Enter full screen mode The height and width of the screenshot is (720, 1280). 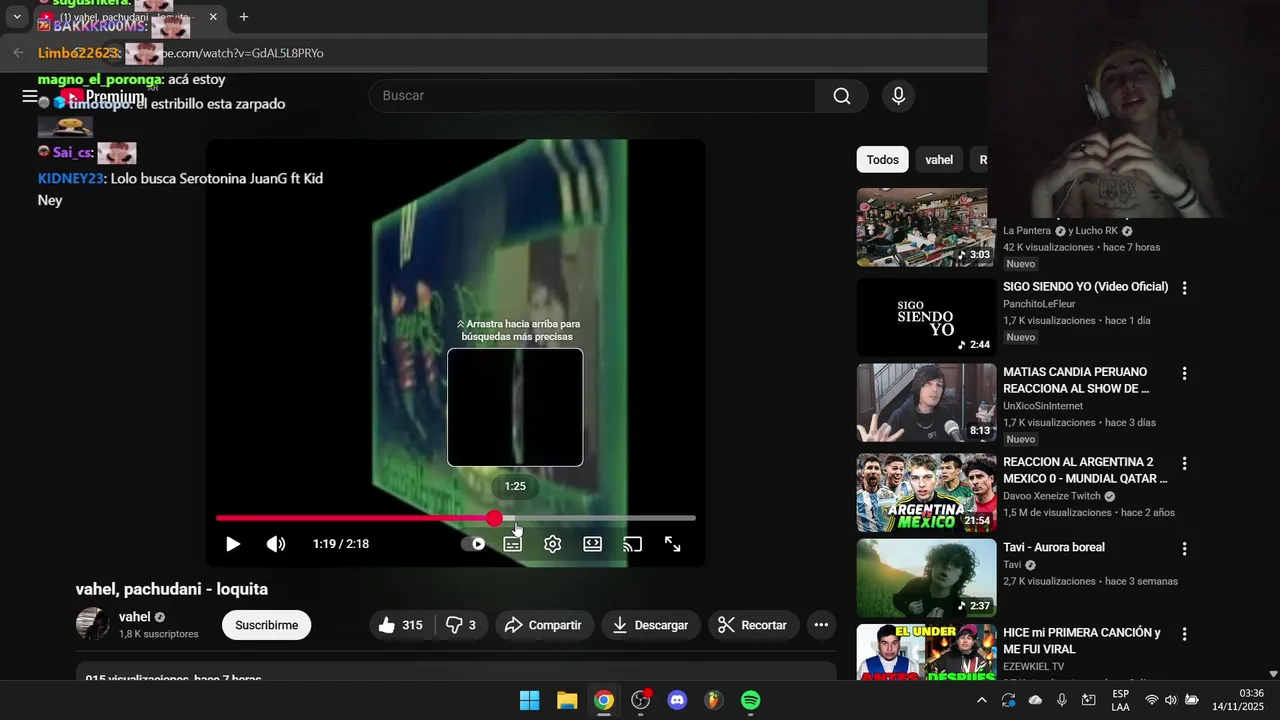673,544
